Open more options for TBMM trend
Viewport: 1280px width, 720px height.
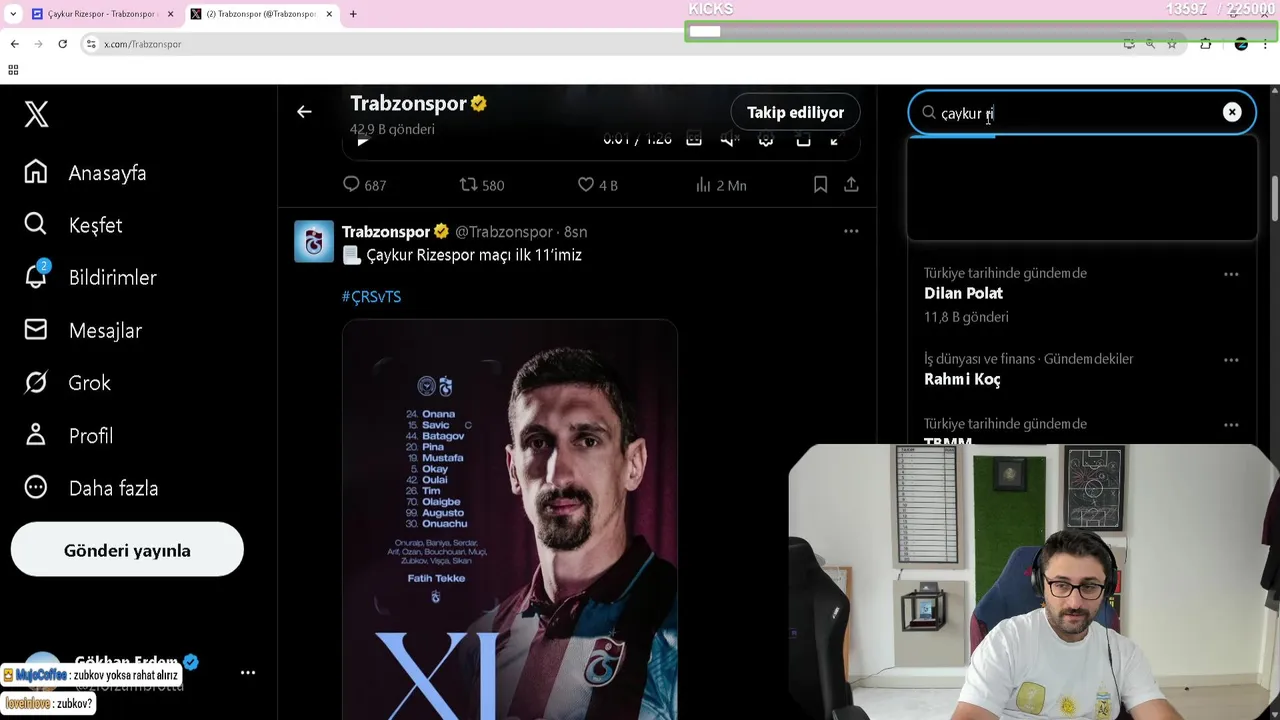1231,425
